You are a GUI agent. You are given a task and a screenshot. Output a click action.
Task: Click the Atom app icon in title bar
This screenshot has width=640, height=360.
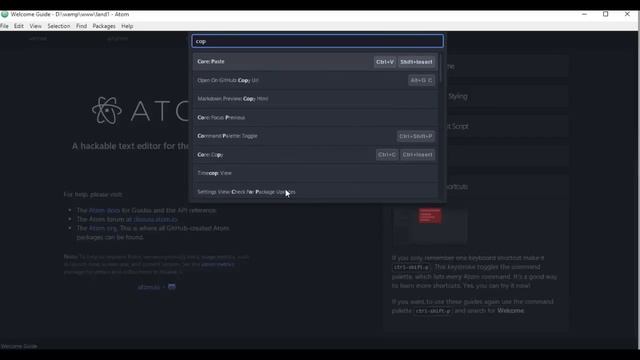coord(4,14)
